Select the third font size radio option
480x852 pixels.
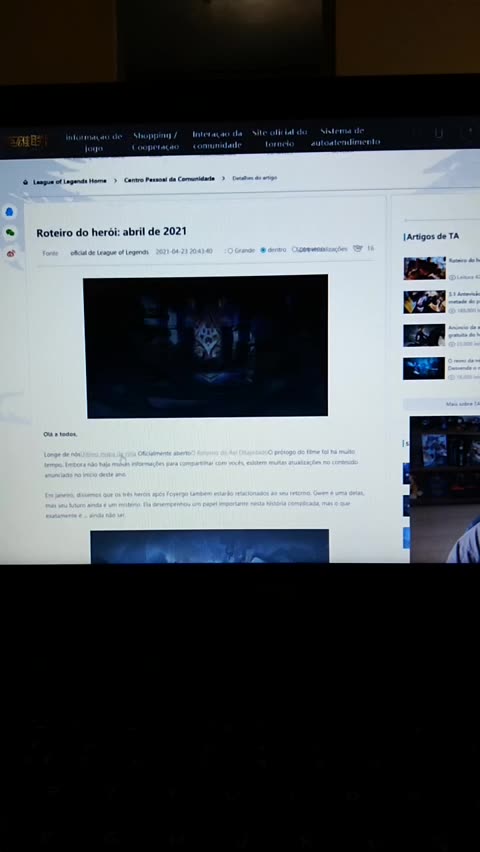tap(295, 249)
